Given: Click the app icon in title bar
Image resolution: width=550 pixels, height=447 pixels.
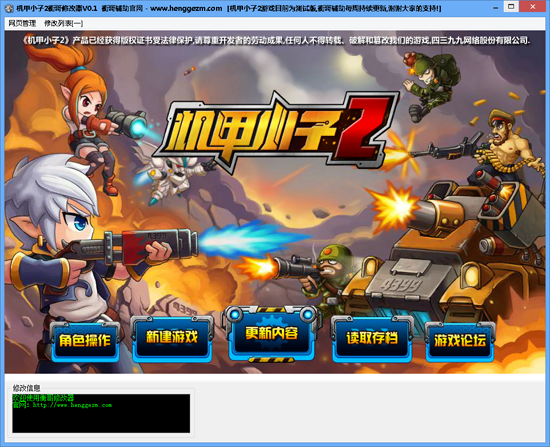Looking at the screenshot, I should click(10, 8).
